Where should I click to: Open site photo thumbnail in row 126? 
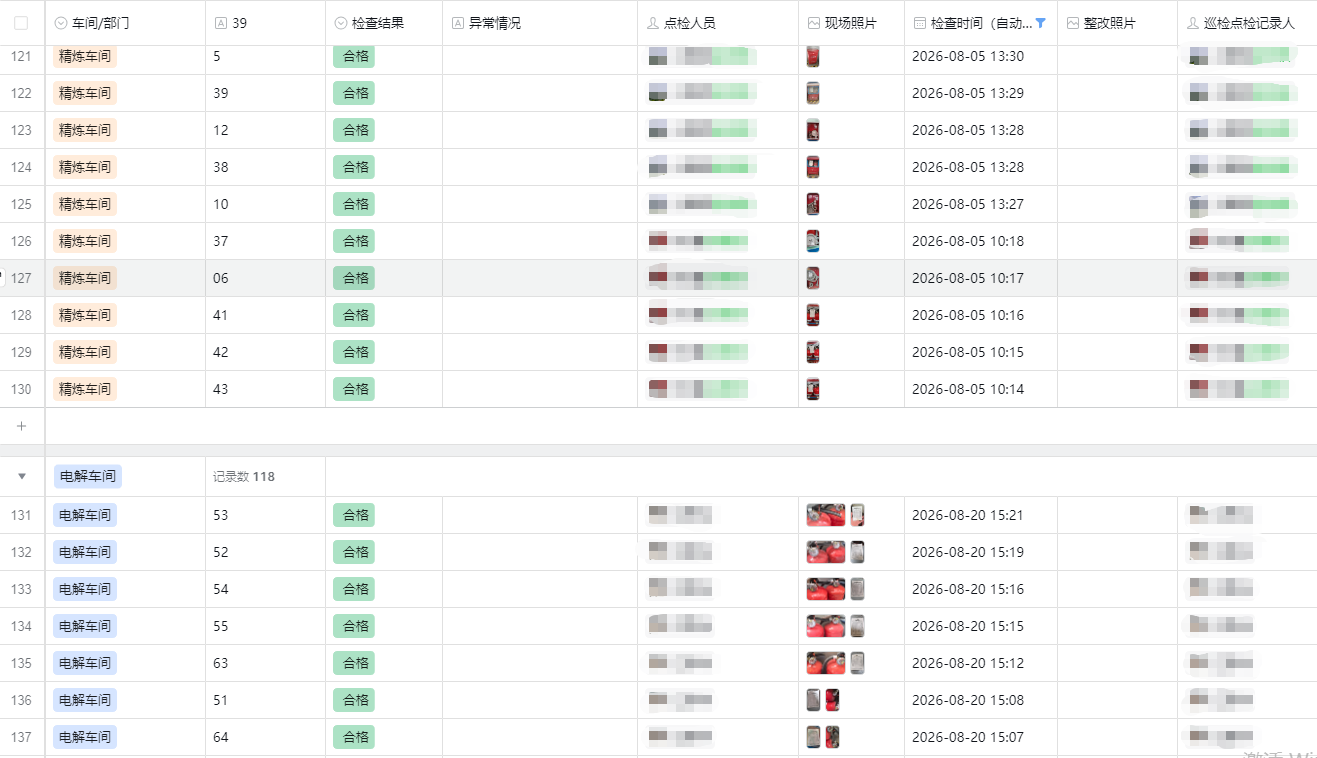813,241
